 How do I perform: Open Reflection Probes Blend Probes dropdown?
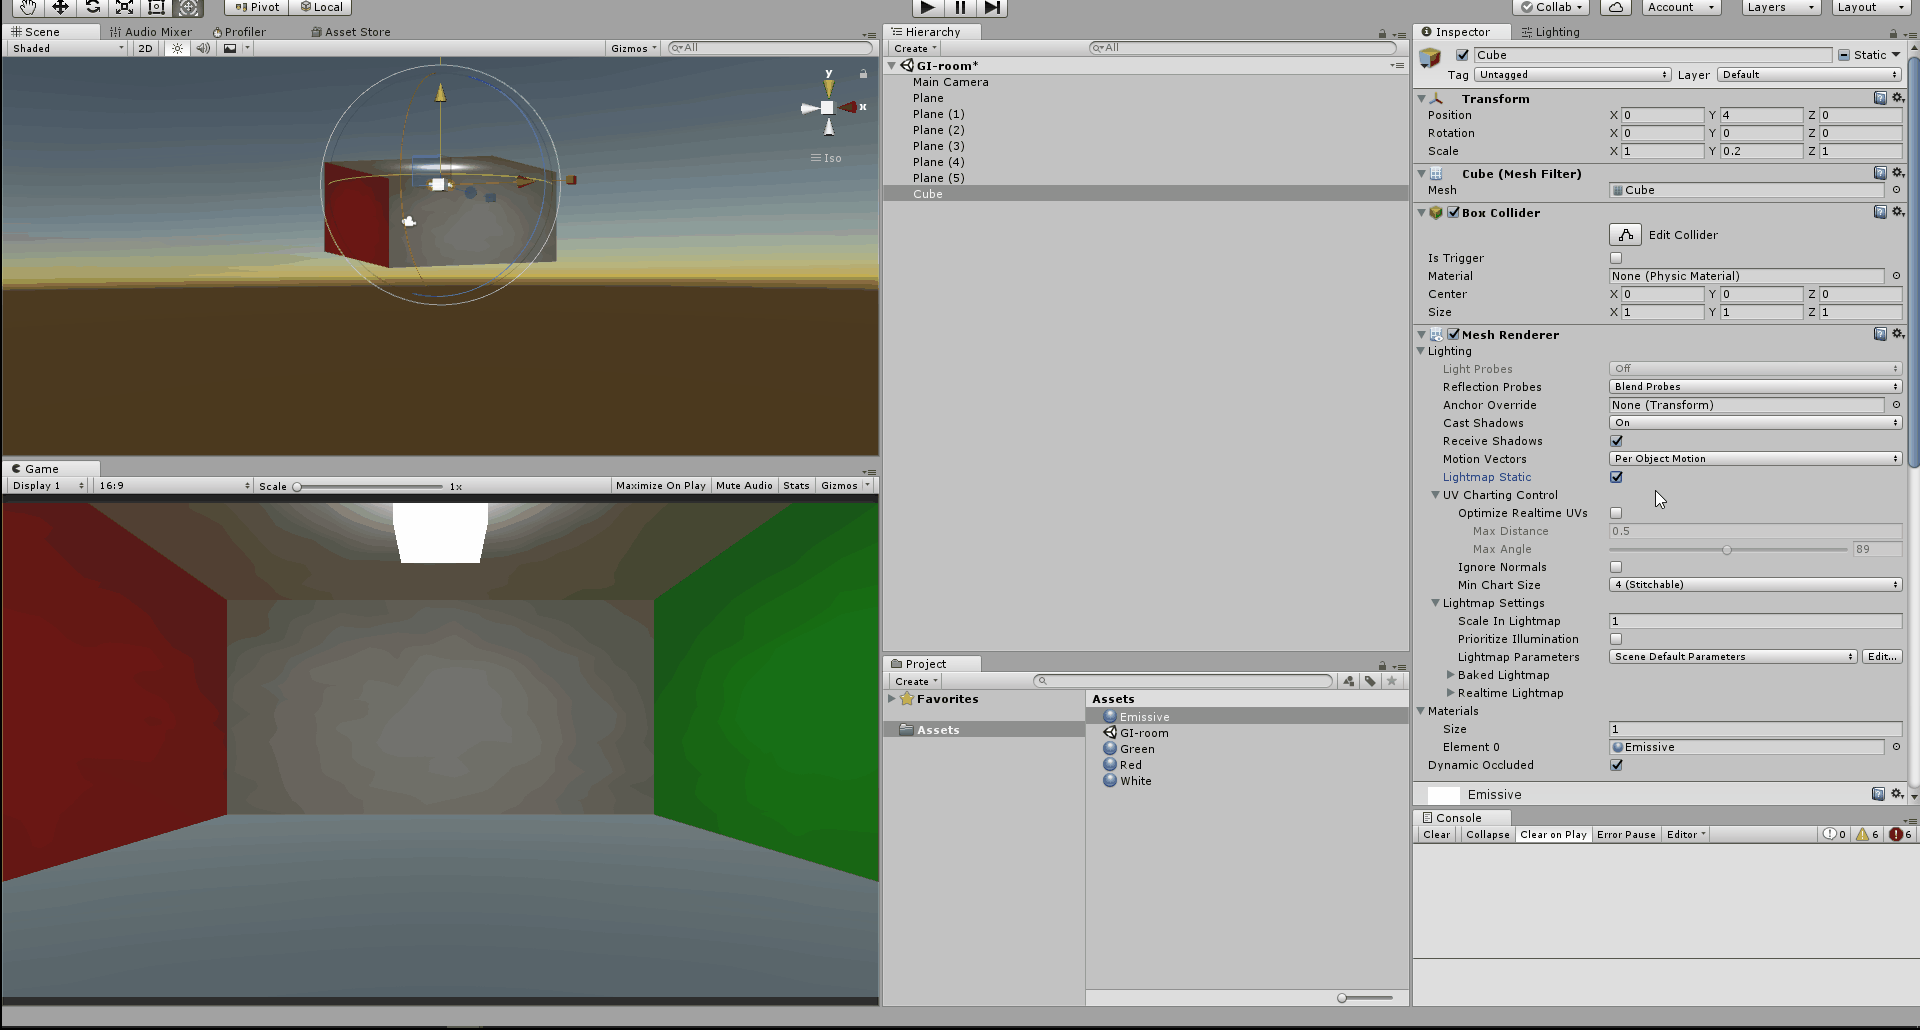click(1755, 387)
